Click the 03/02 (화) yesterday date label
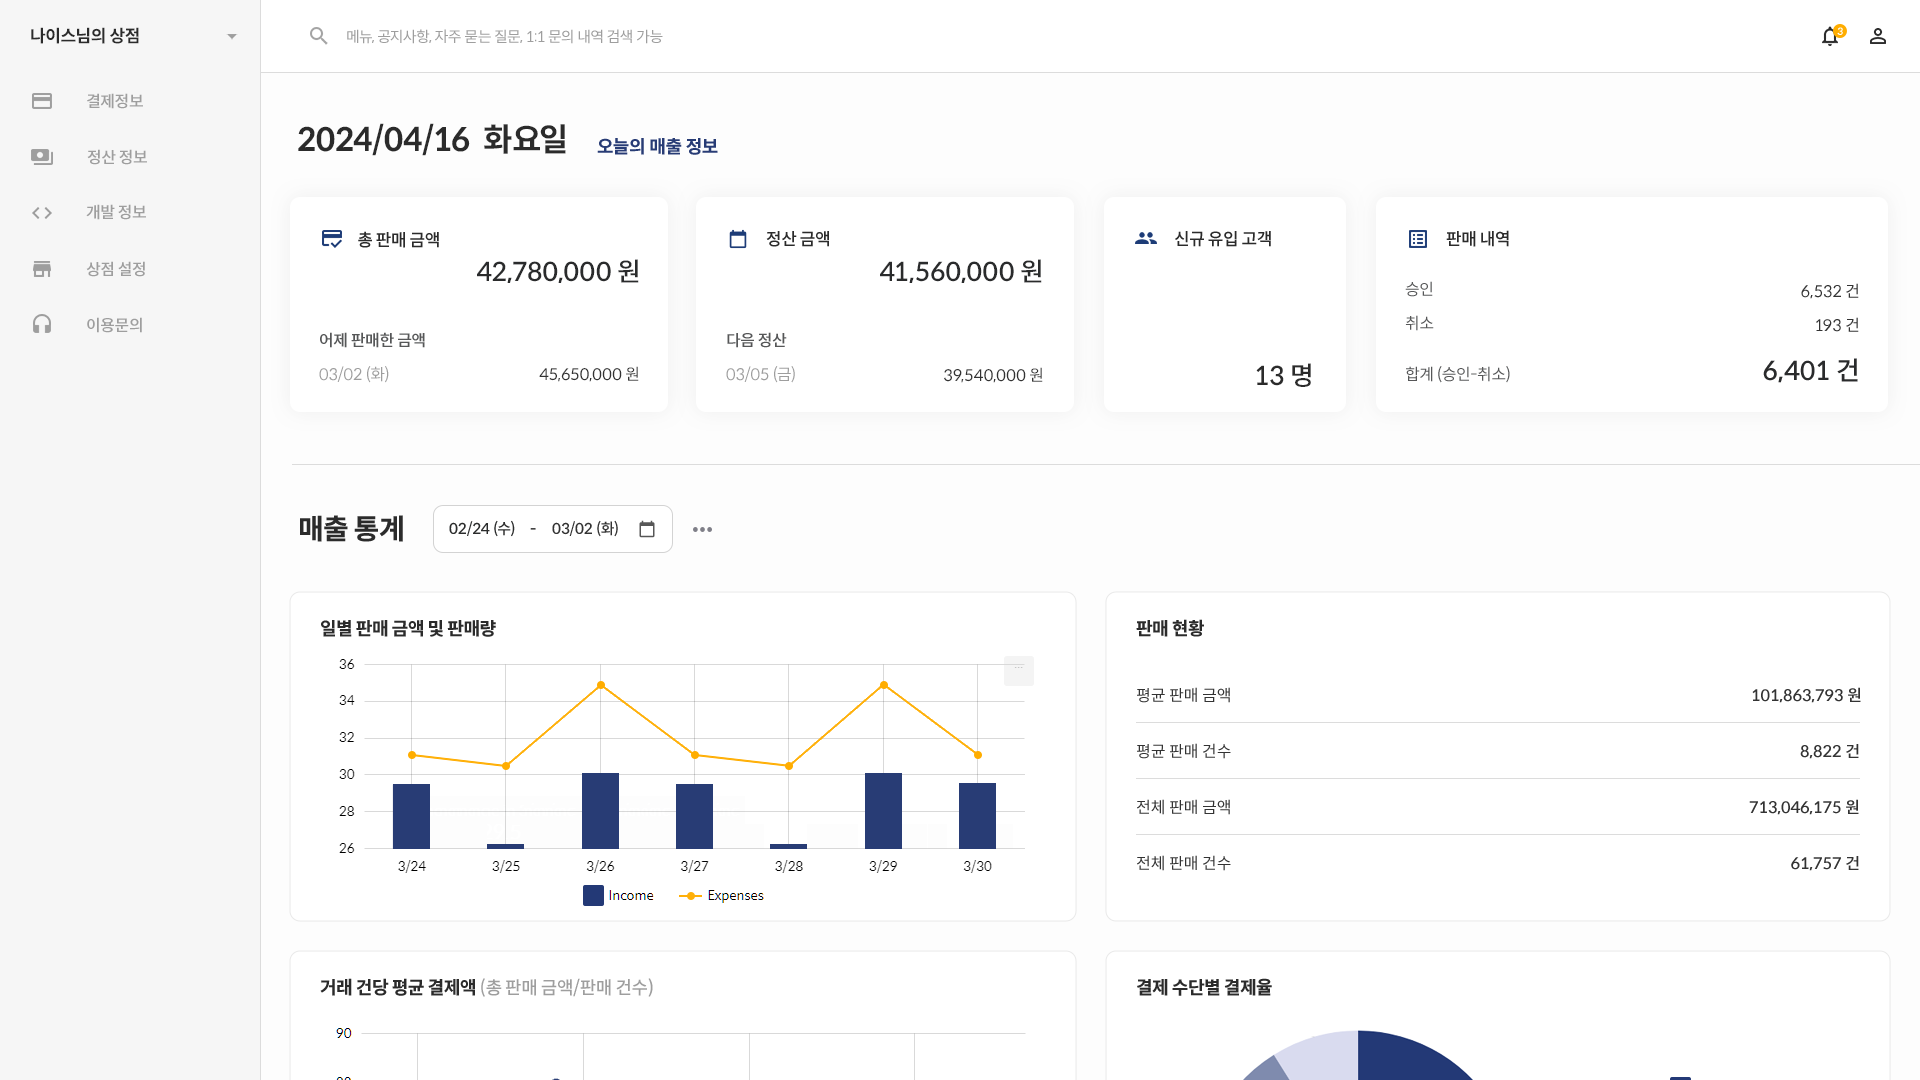 (354, 374)
